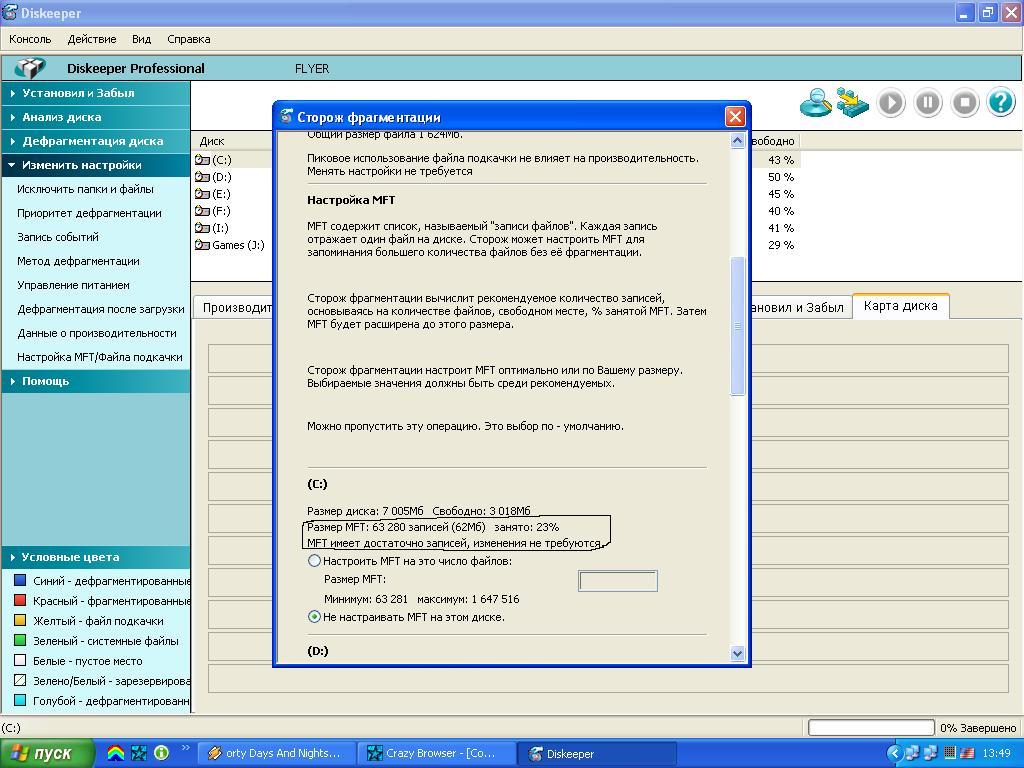Click the rainbow icon in Quick Launch
The height and width of the screenshot is (768, 1024).
click(x=116, y=753)
